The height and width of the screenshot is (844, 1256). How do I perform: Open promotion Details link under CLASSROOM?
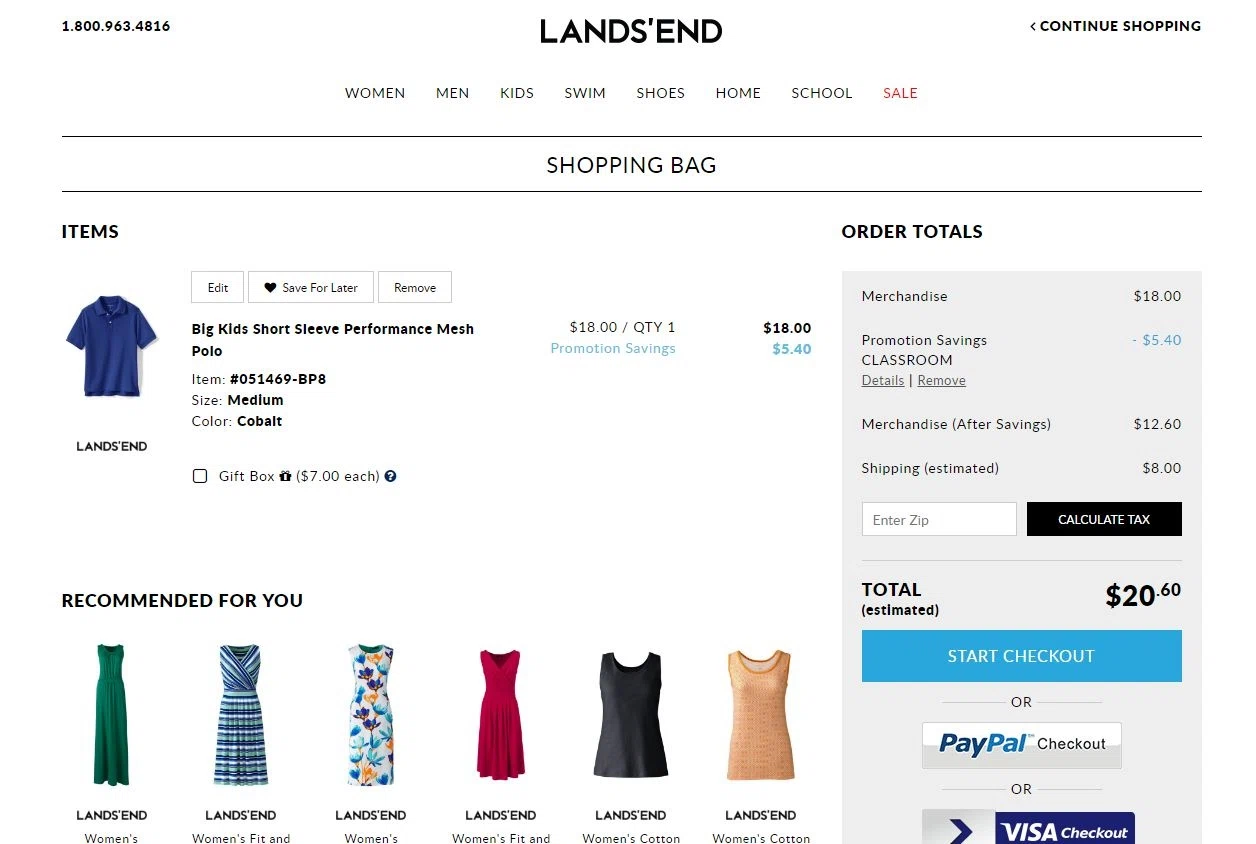[x=883, y=380]
